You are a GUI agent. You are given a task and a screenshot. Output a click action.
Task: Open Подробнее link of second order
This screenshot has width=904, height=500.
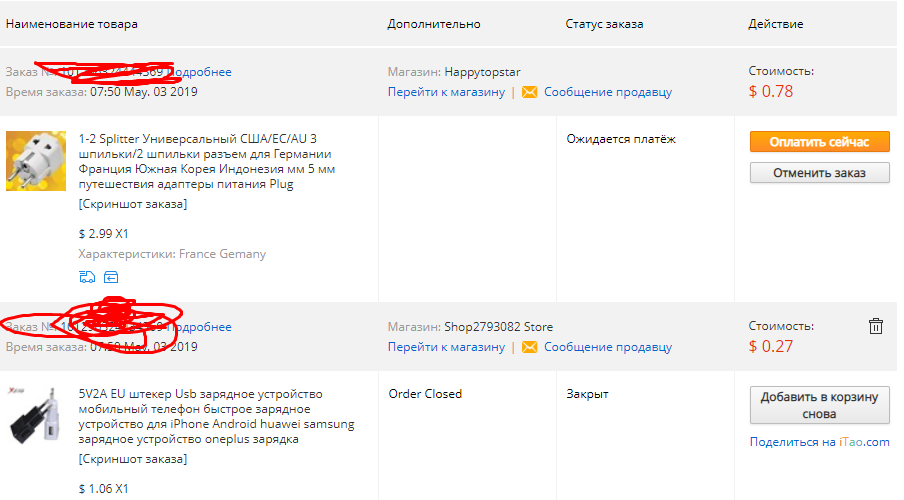point(201,327)
